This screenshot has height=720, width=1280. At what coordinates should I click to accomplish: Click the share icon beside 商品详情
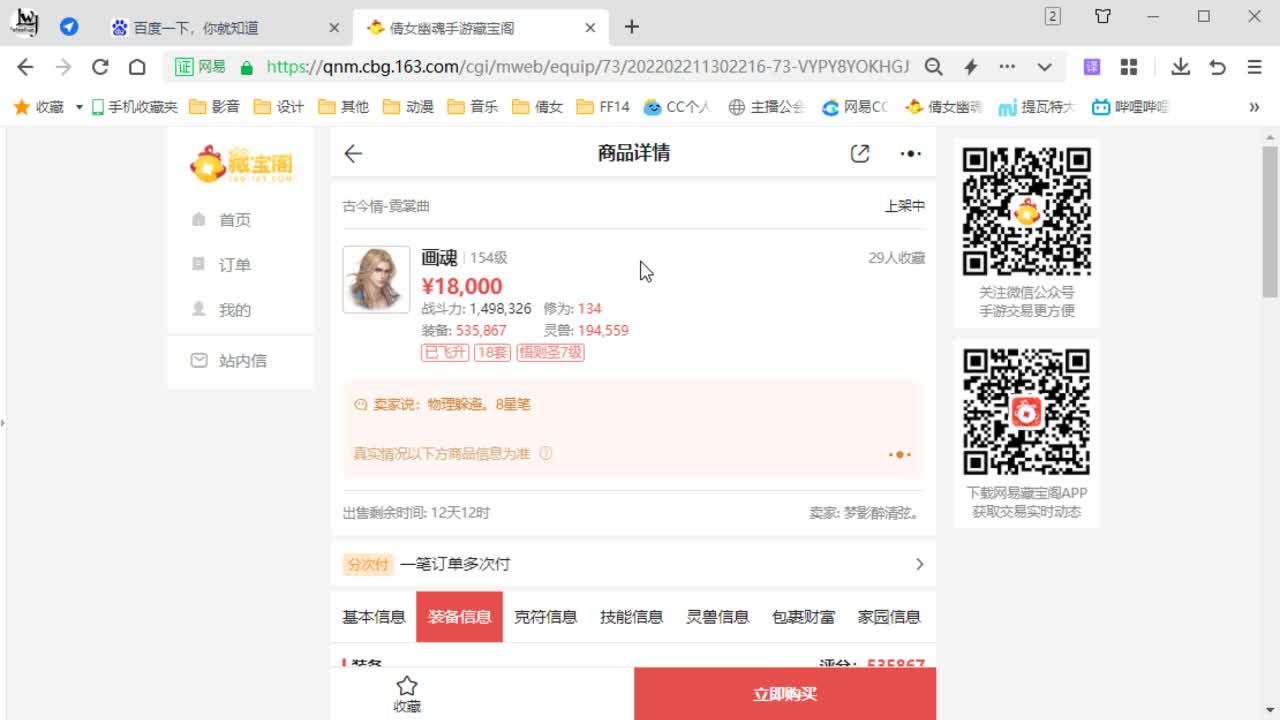pos(858,153)
